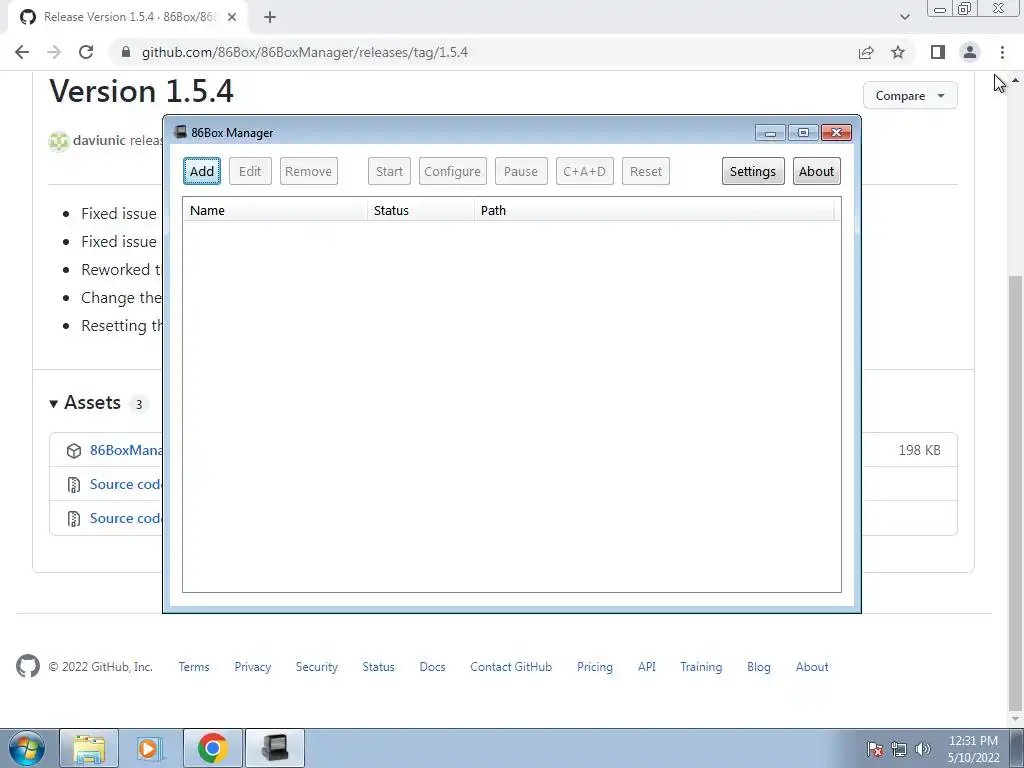Image resolution: width=1024 pixels, height=768 pixels.
Task: Click the Action Center flag tray icon
Action: point(875,749)
